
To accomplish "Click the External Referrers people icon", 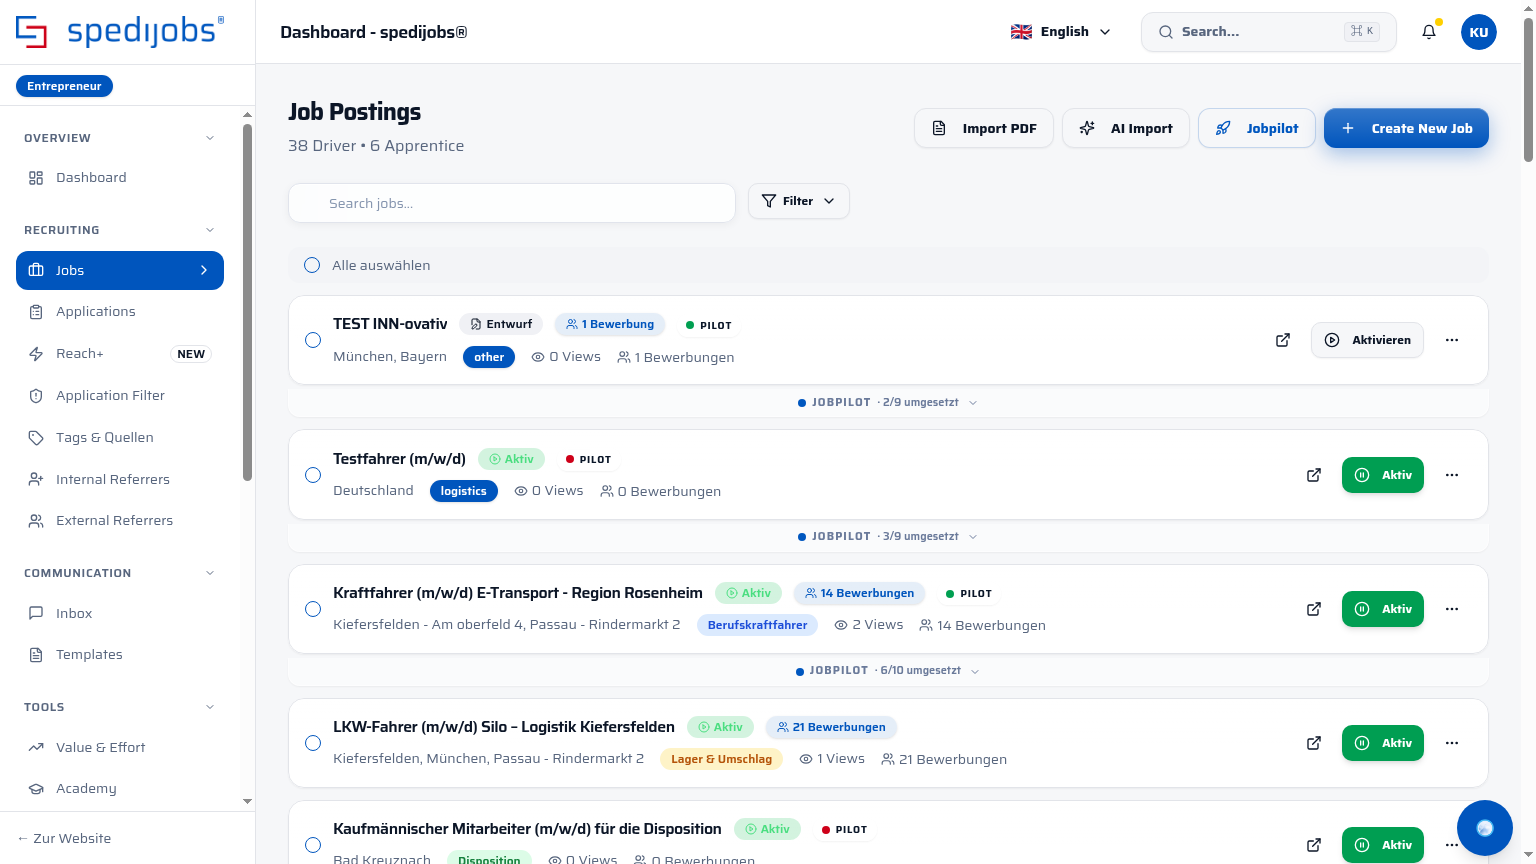I will [x=36, y=521].
